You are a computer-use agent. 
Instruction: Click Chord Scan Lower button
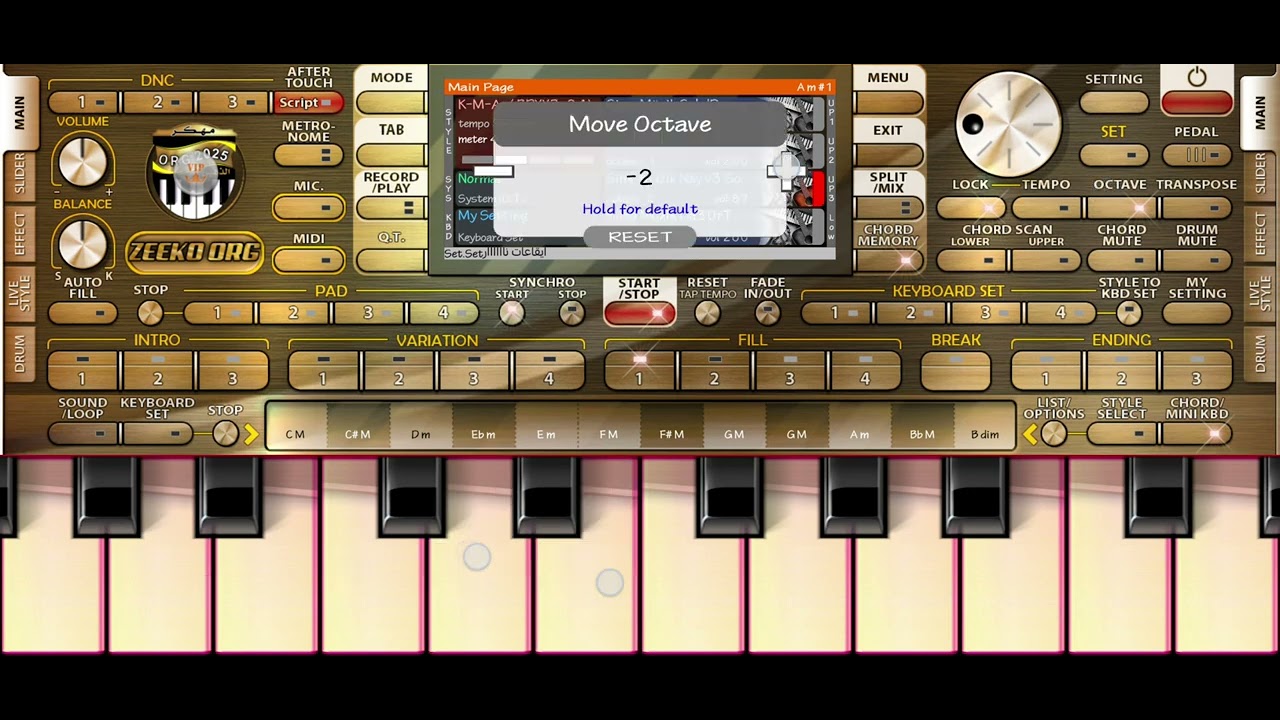click(x=971, y=261)
